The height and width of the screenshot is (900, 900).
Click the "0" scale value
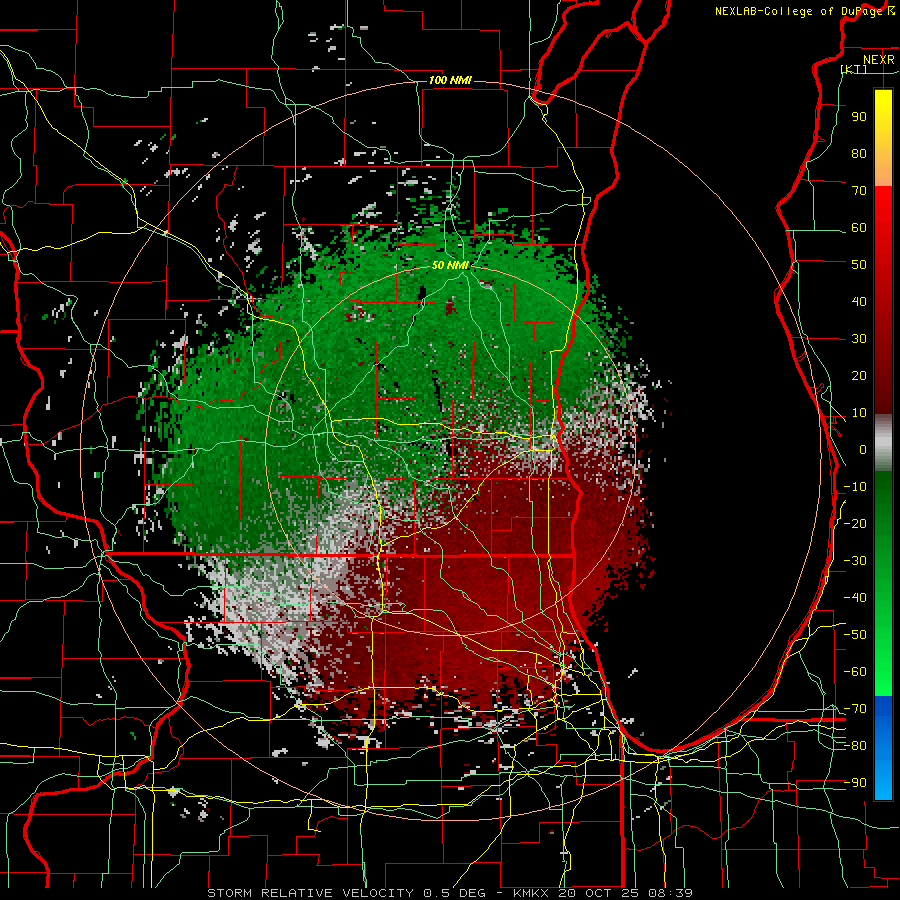point(863,449)
